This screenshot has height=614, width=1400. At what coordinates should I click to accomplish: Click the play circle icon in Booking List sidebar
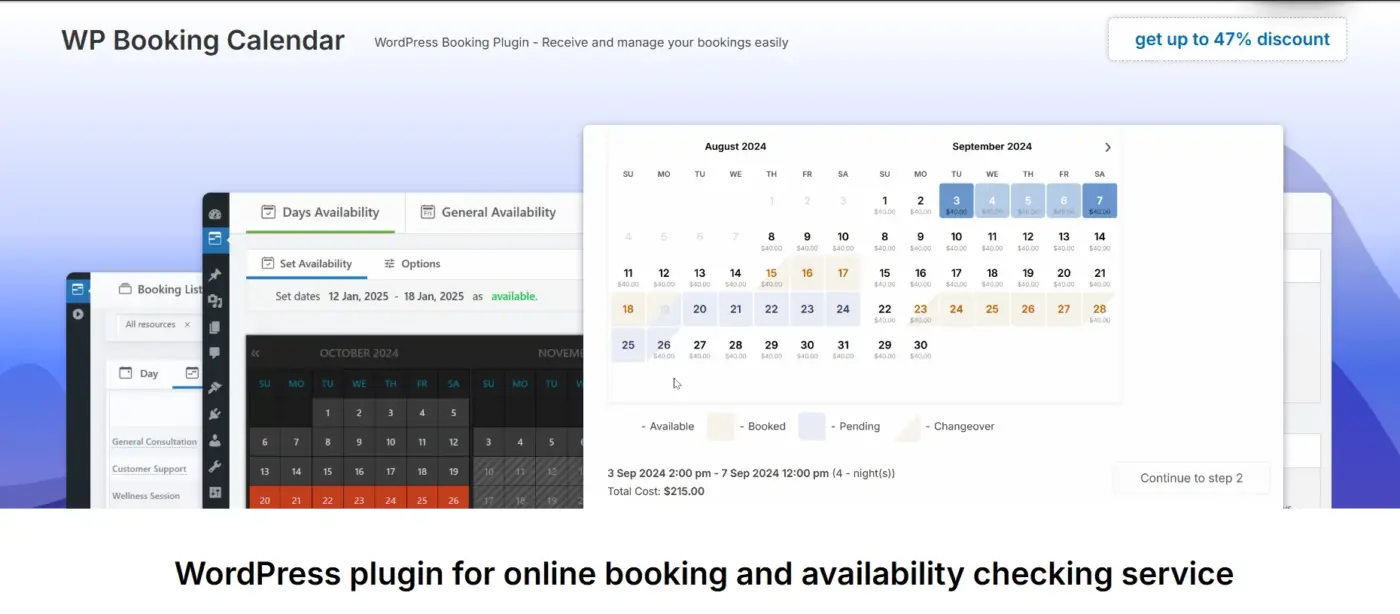pos(78,314)
